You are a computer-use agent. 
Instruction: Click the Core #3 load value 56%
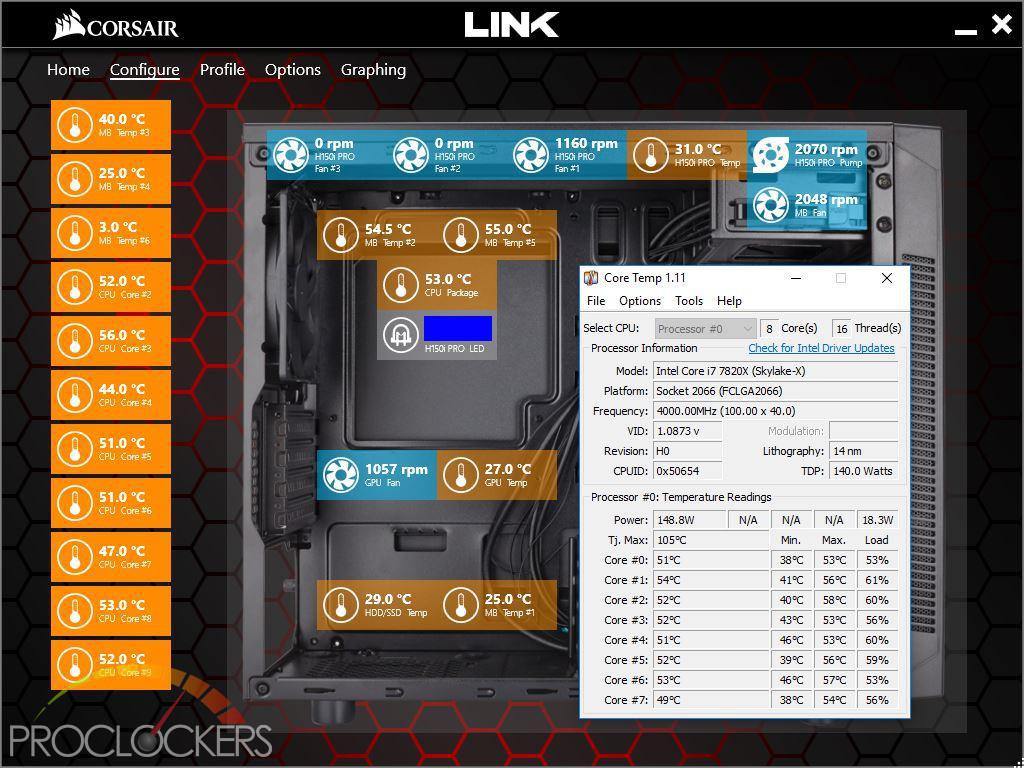(877, 620)
